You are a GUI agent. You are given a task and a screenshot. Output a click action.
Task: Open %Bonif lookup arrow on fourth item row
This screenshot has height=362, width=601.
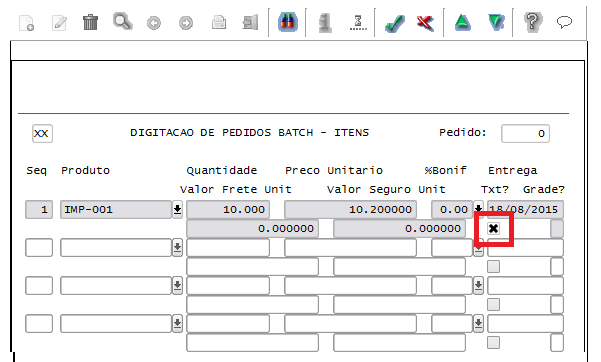[478, 324]
